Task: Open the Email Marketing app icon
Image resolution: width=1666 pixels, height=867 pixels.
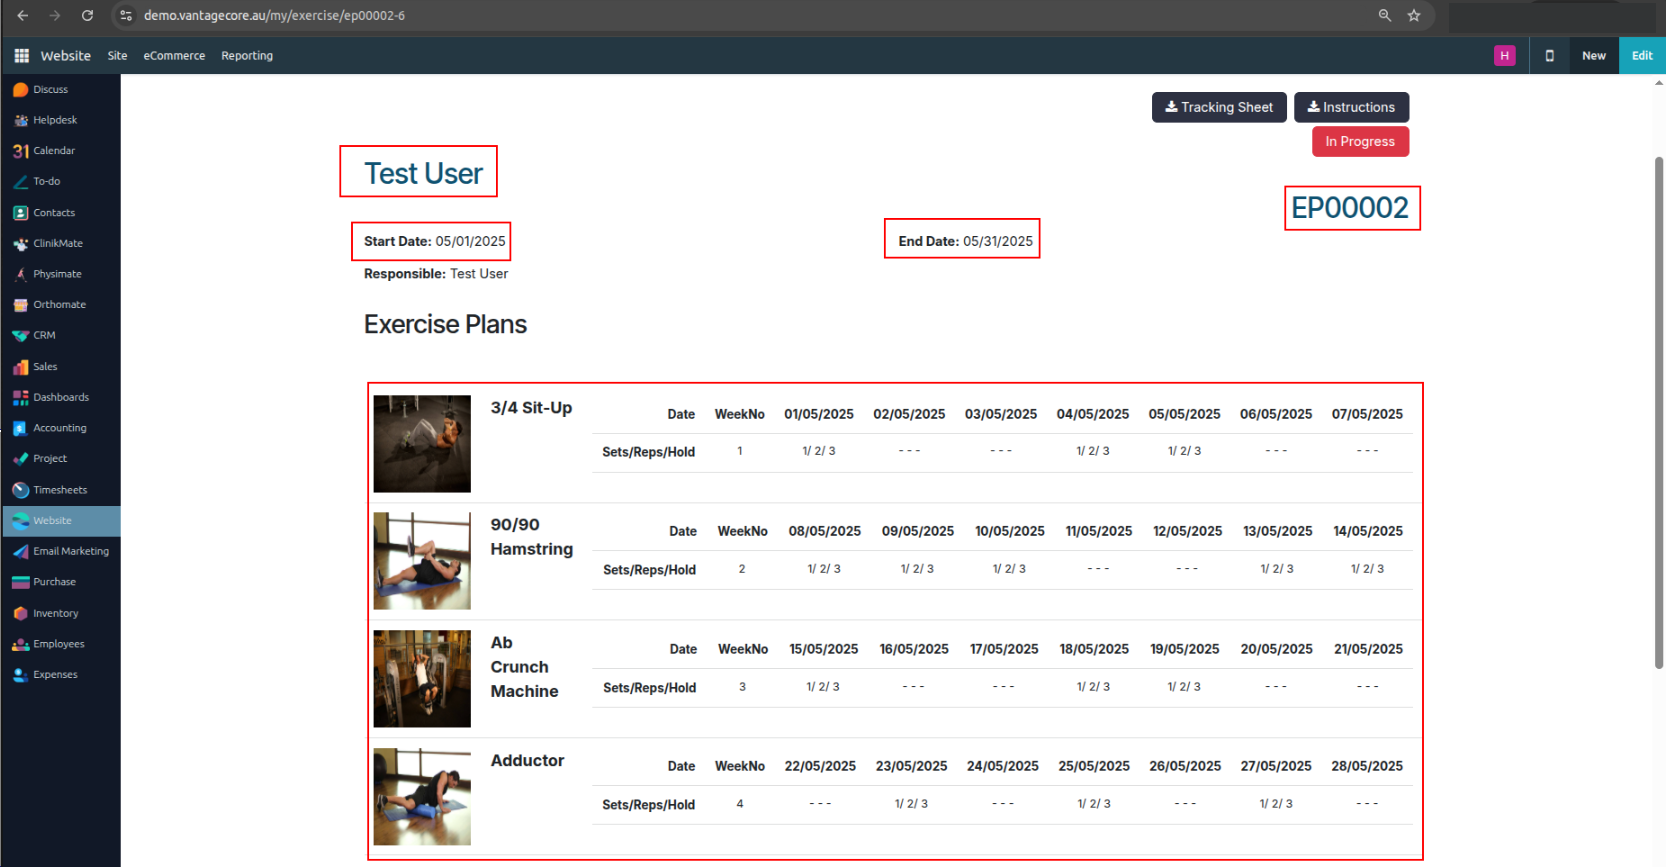Action: (x=20, y=552)
